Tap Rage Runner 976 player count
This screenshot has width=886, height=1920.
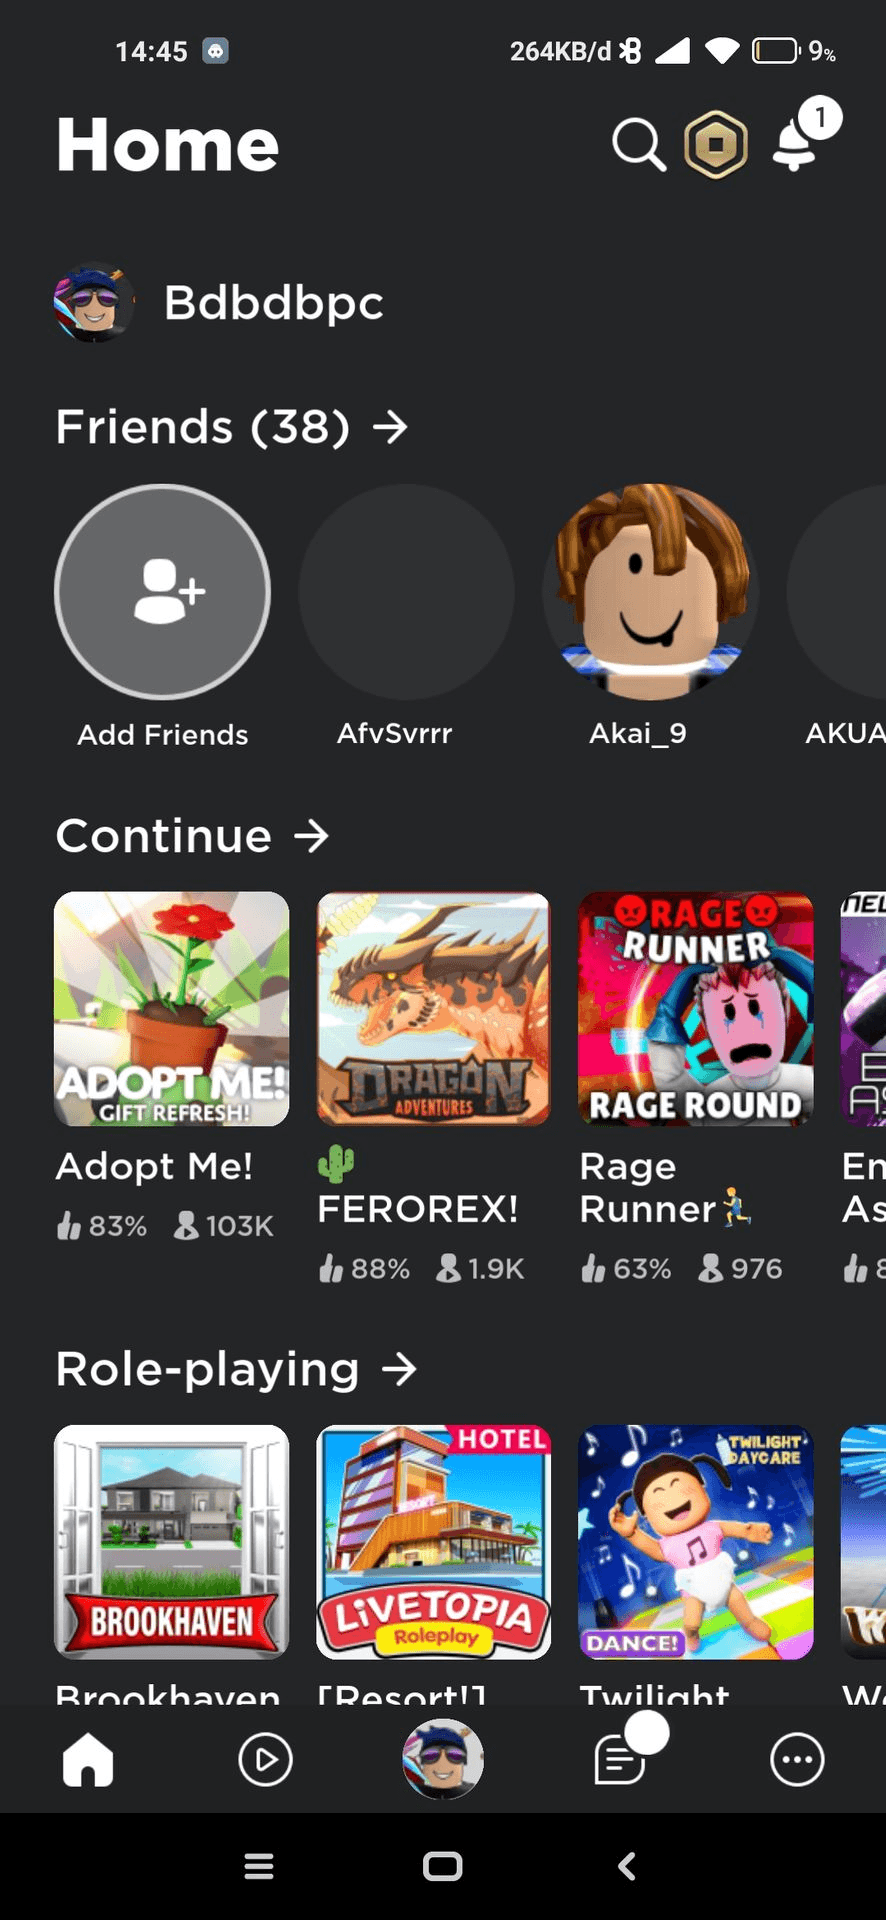click(x=741, y=1269)
